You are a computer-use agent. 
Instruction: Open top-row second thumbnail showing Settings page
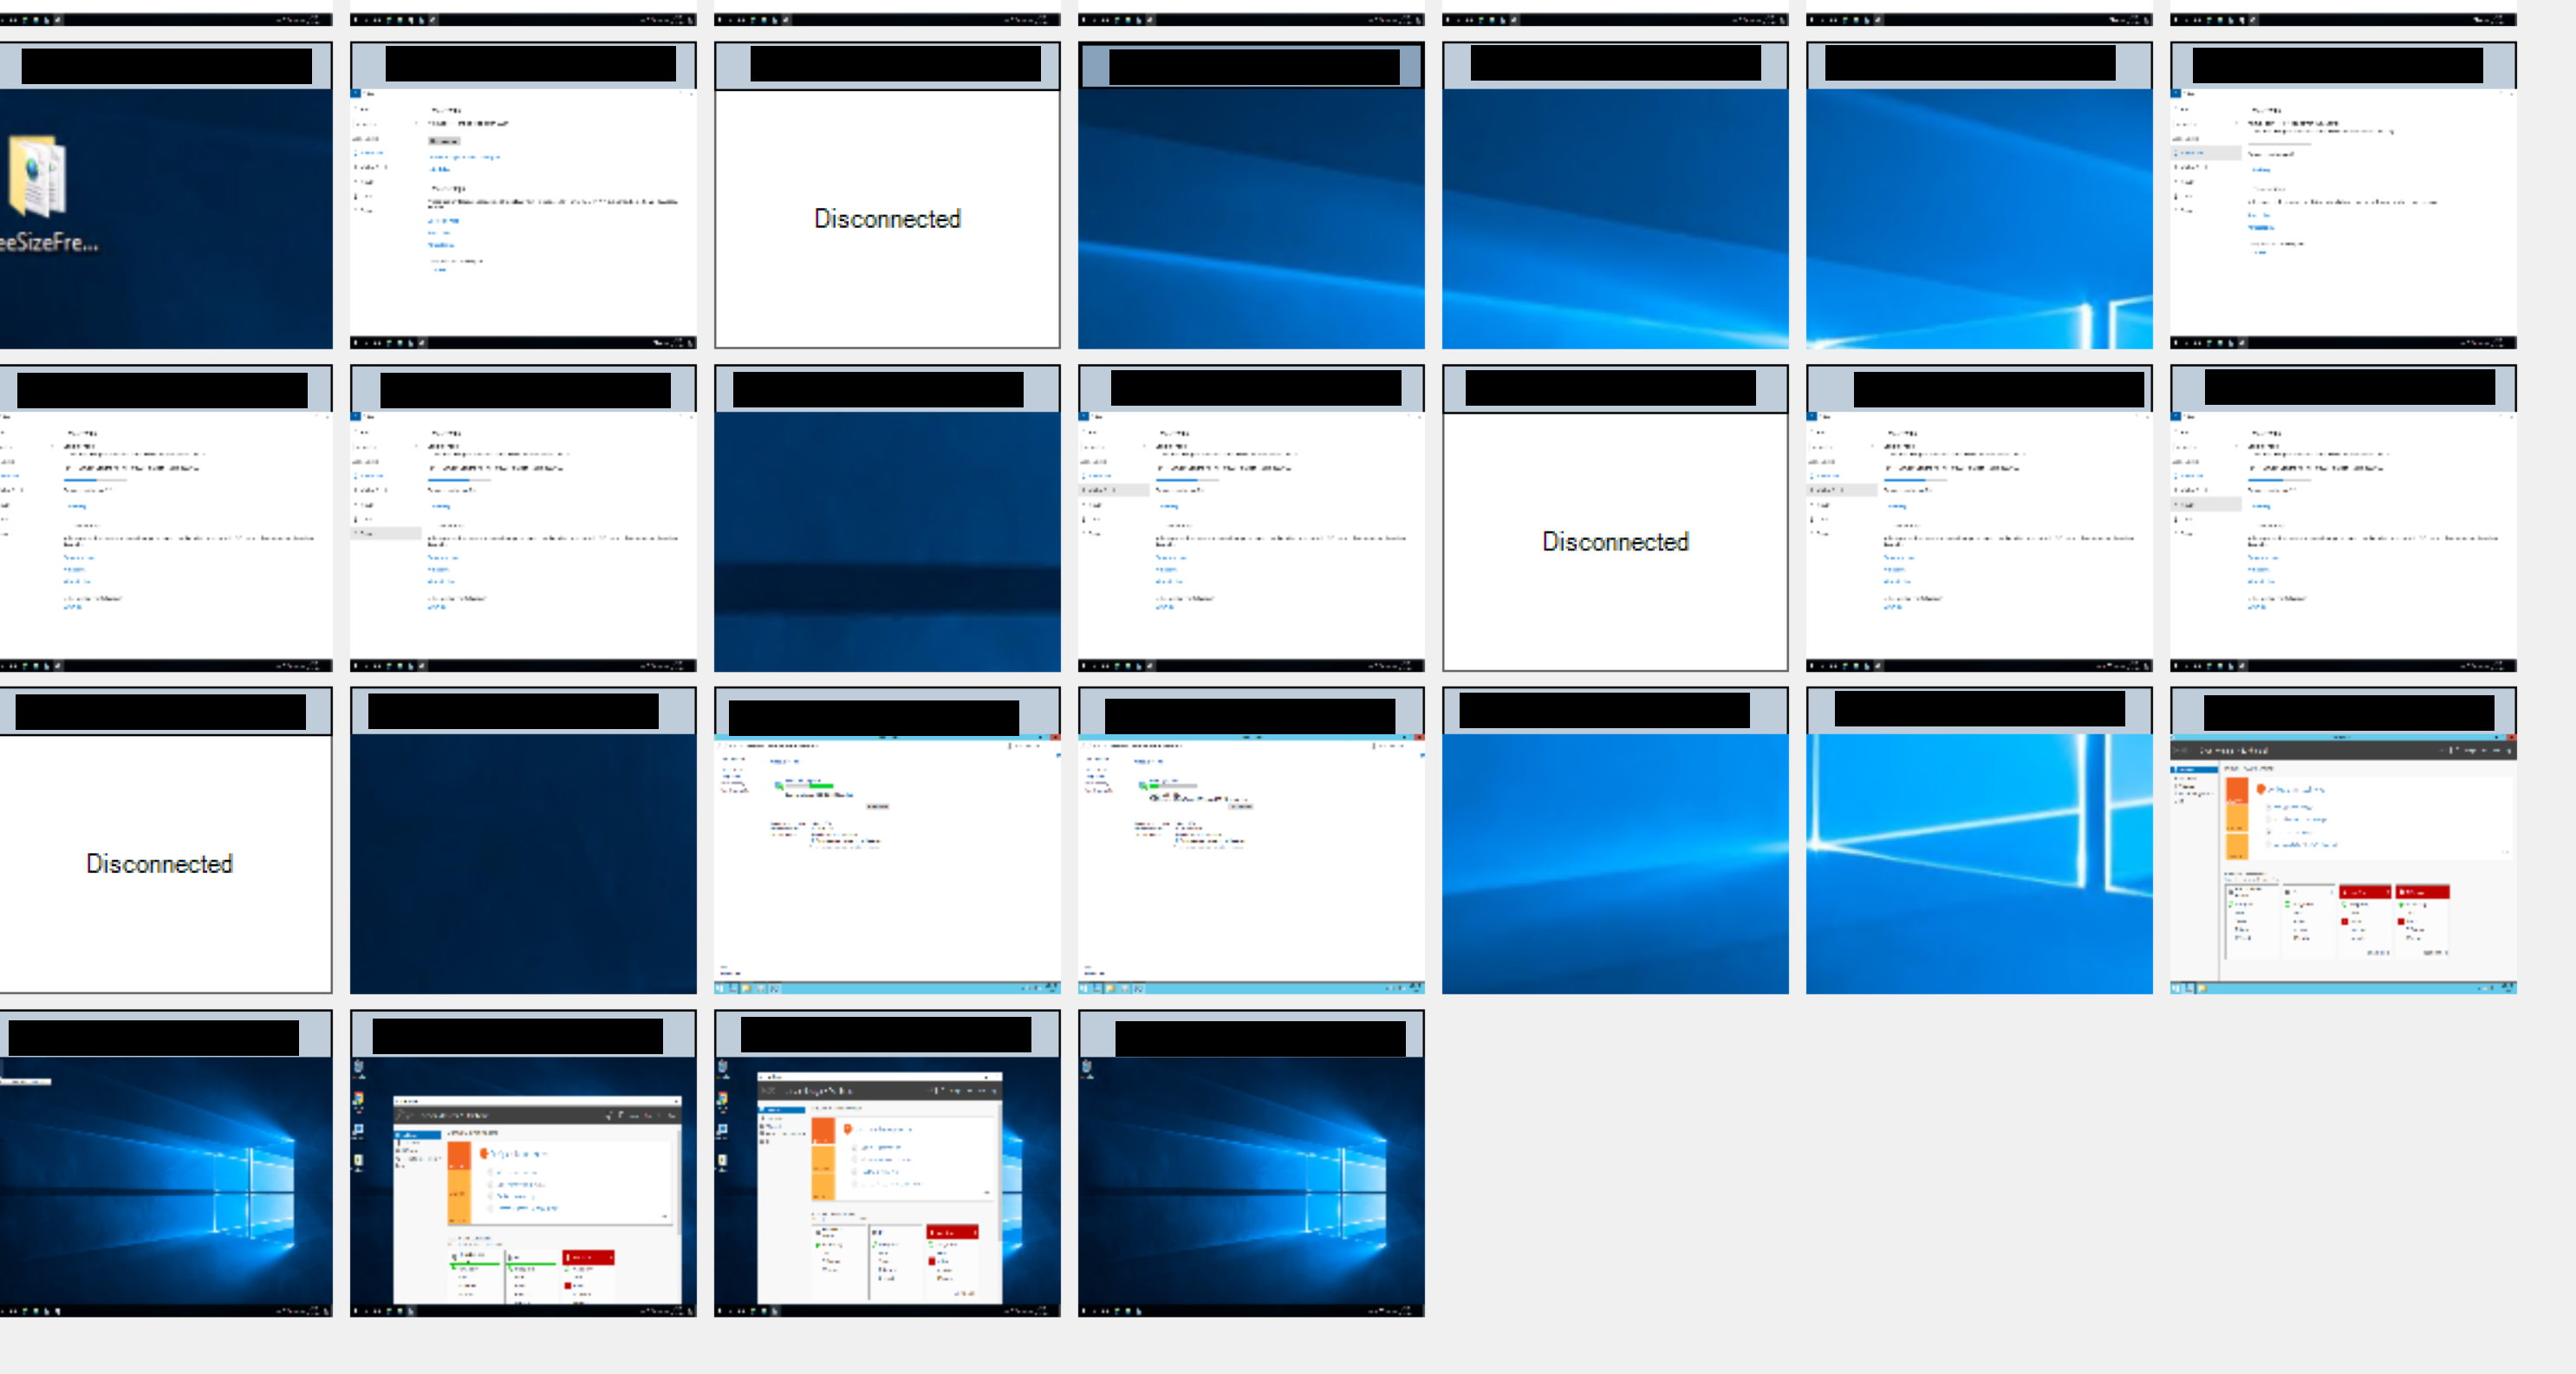(x=523, y=220)
